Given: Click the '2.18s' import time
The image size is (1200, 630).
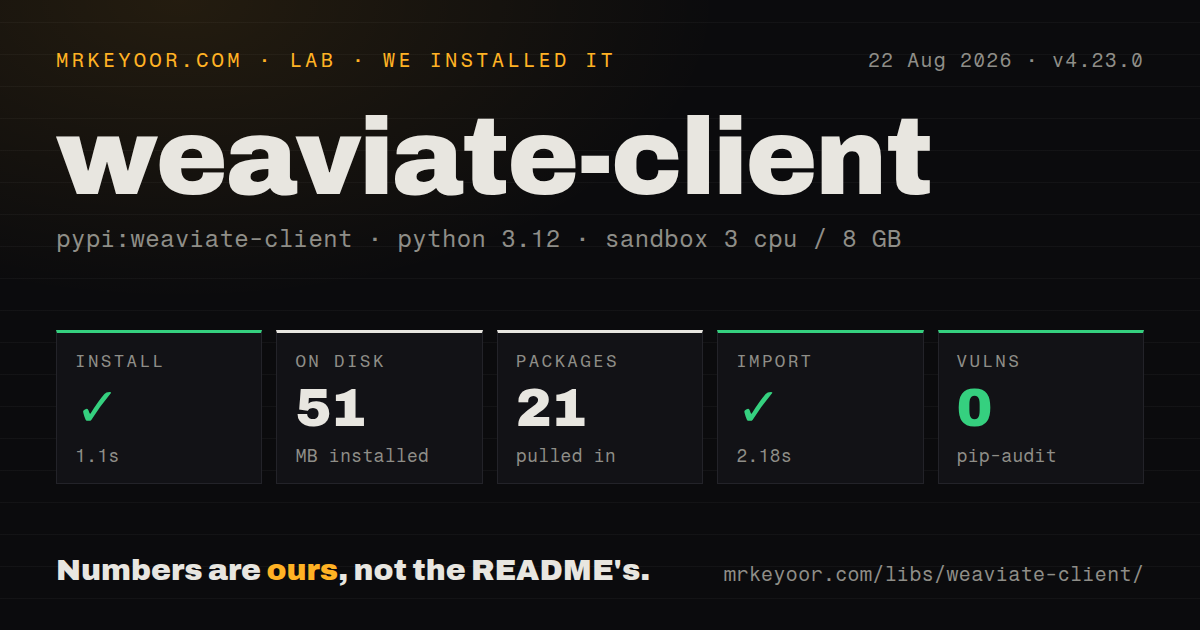Looking at the screenshot, I should pyautogui.click(x=764, y=456).
